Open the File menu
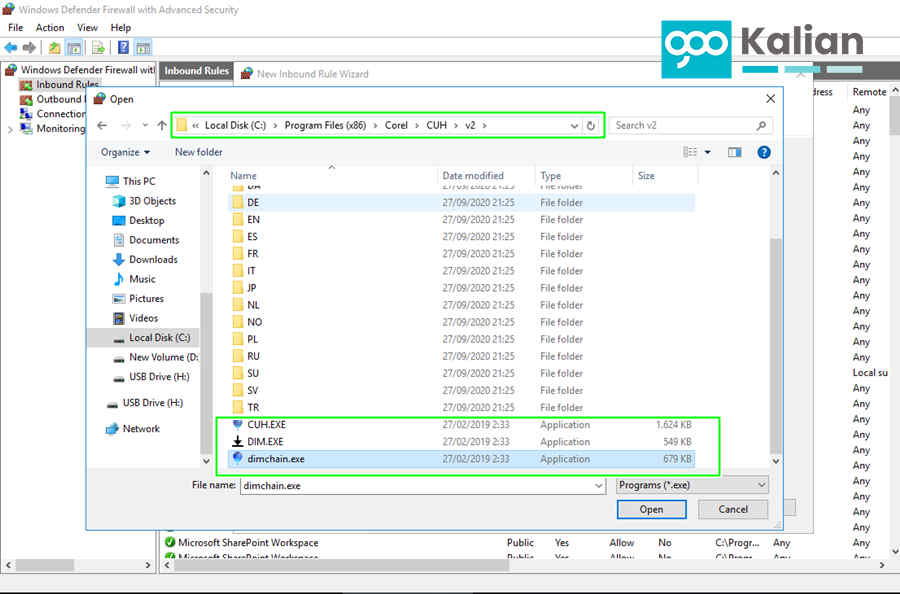 pos(15,28)
